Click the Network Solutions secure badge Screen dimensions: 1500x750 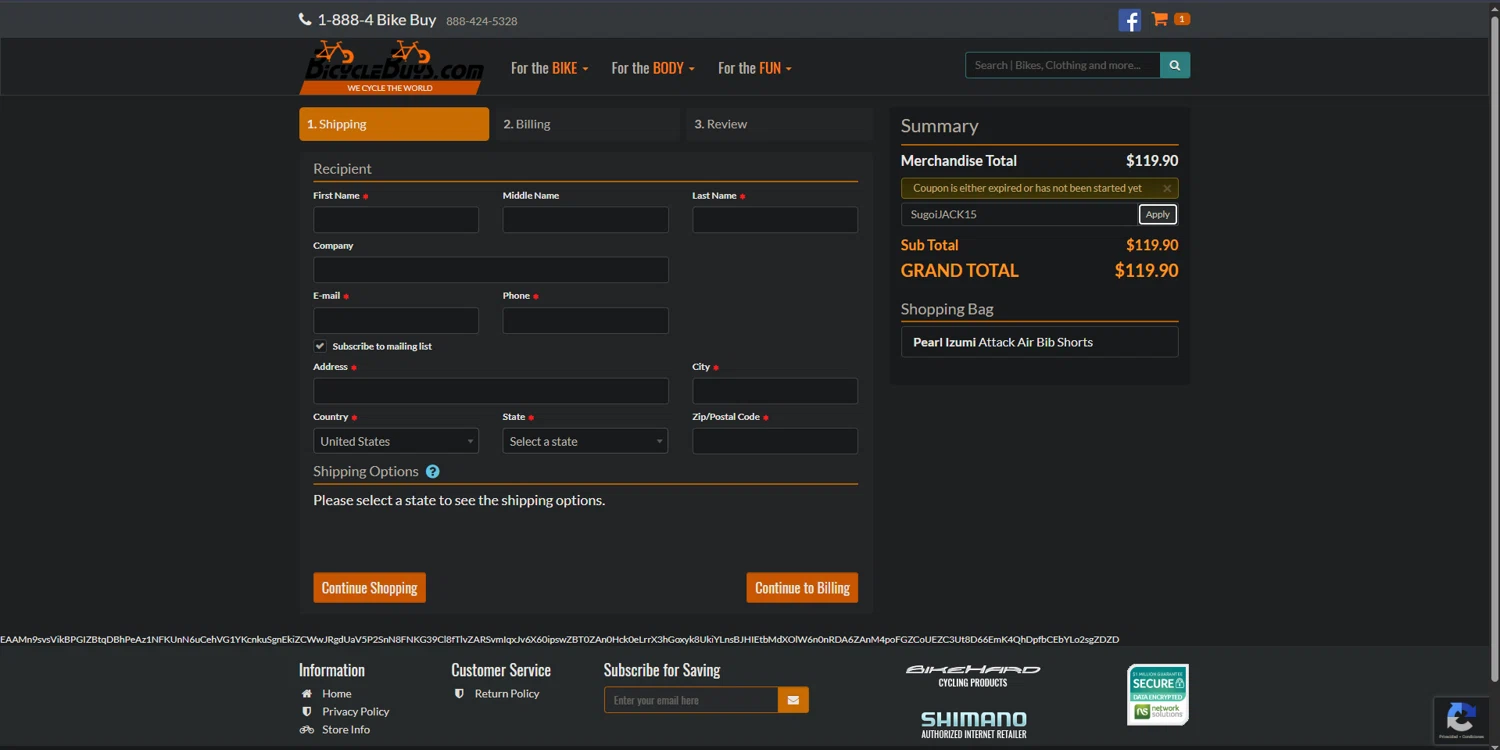coord(1158,694)
